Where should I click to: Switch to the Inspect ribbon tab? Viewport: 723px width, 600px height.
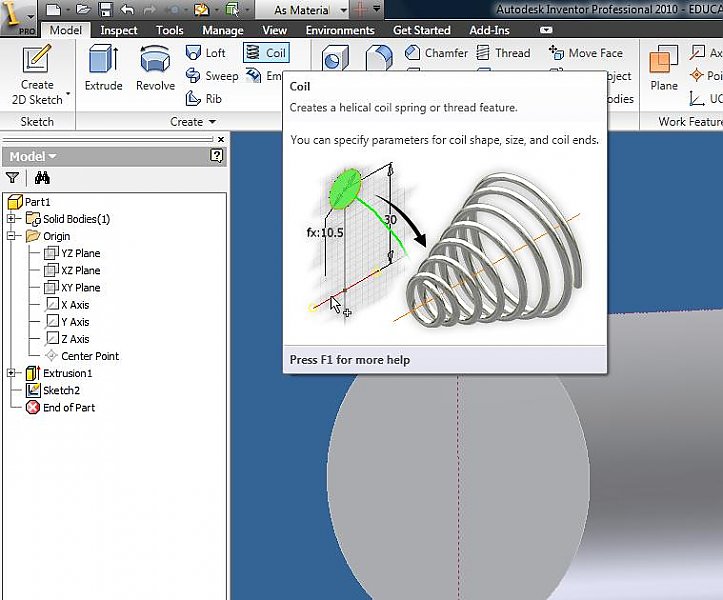click(119, 30)
